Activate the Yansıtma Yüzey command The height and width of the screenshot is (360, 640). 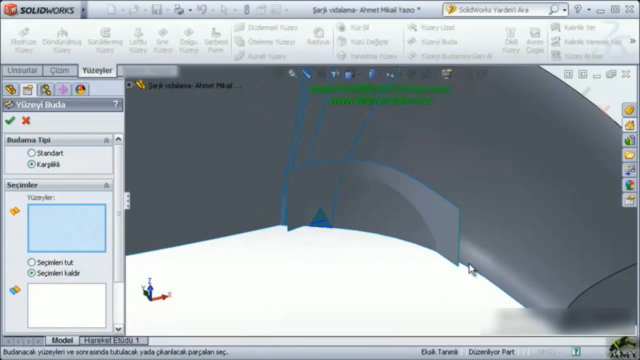click(367, 56)
